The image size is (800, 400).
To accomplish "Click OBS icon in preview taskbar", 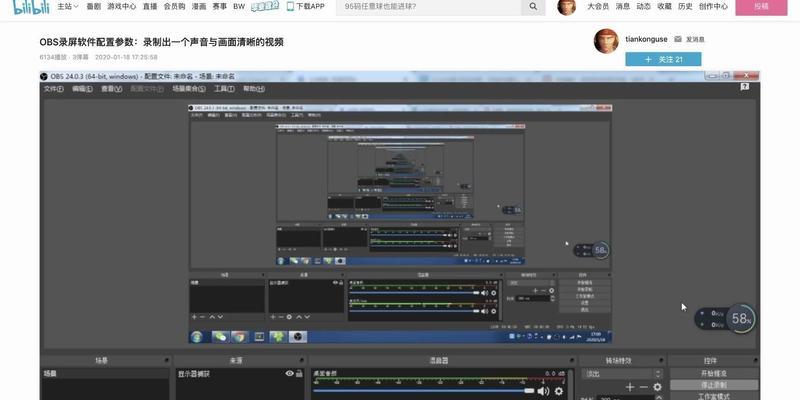I will (298, 337).
